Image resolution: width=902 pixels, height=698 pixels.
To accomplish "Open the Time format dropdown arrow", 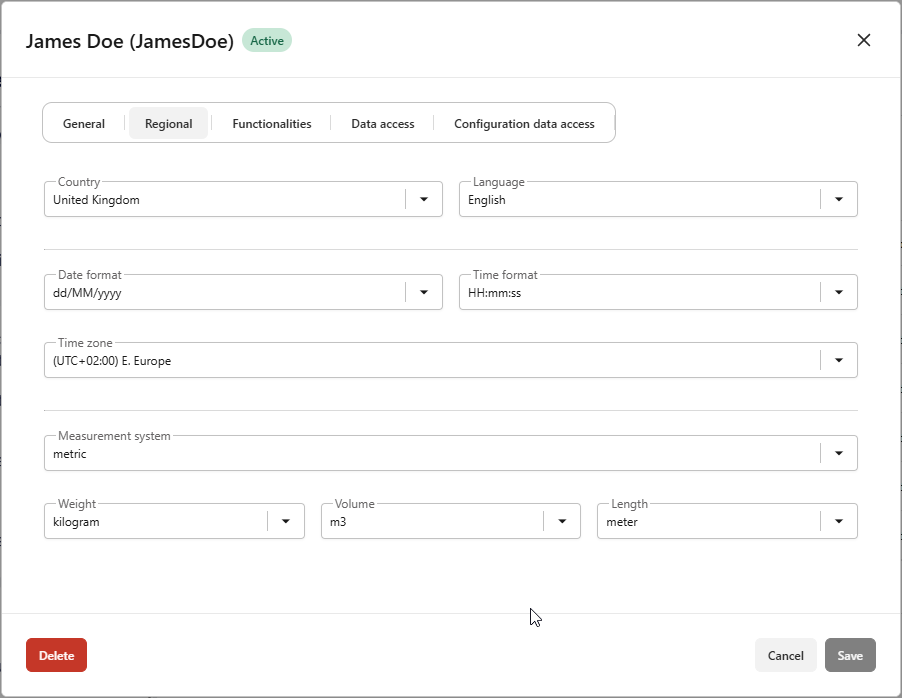I will (839, 293).
